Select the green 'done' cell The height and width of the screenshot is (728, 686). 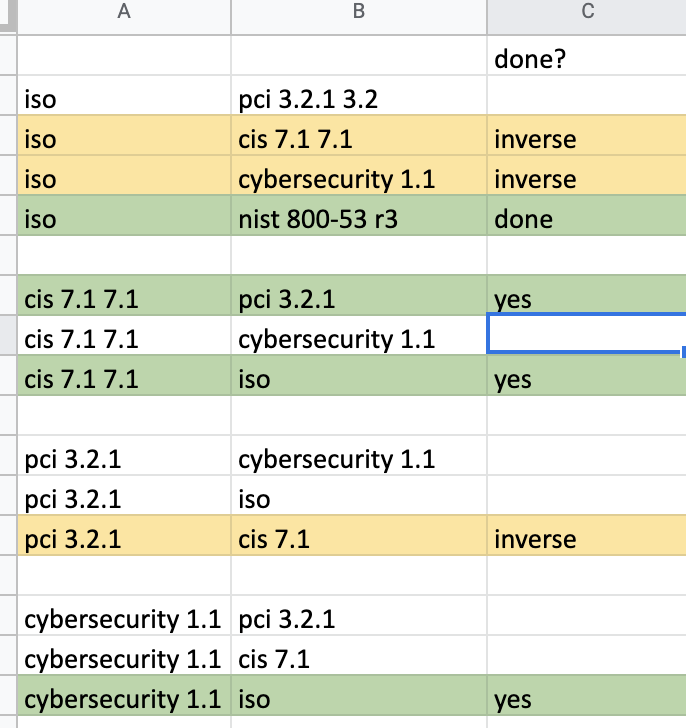pos(587,215)
